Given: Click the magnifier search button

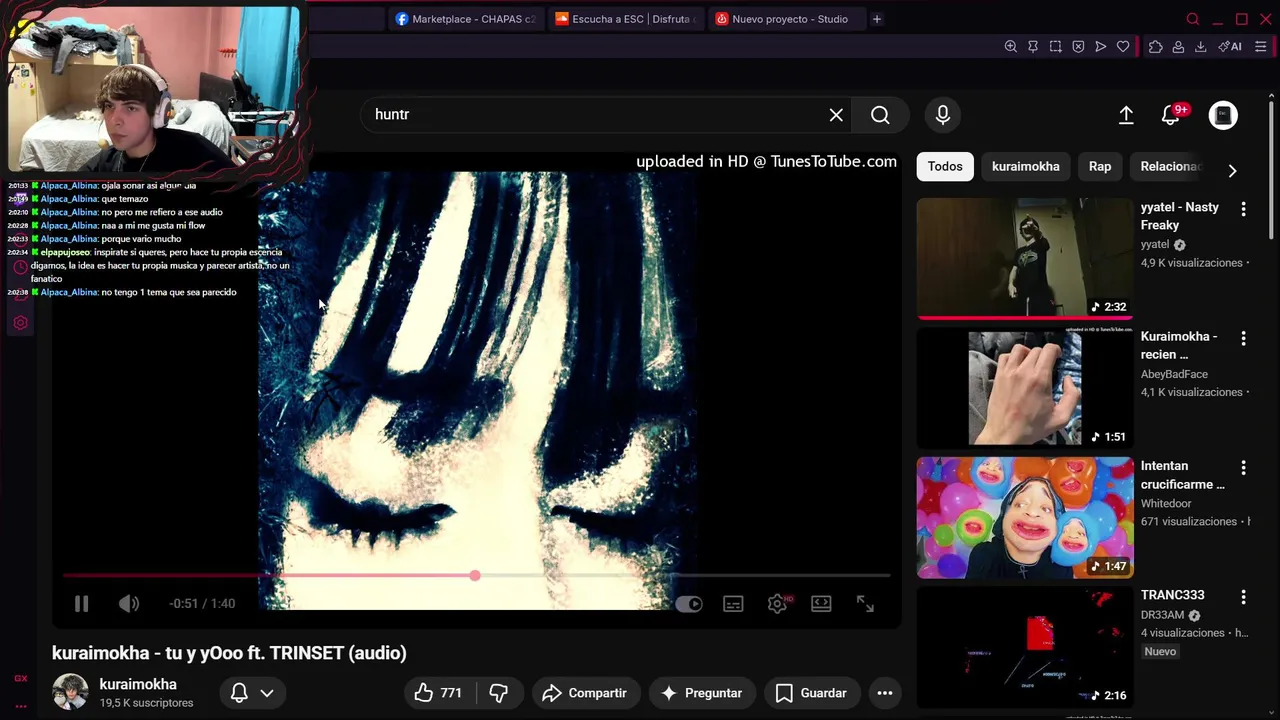Looking at the screenshot, I should pyautogui.click(x=880, y=115).
